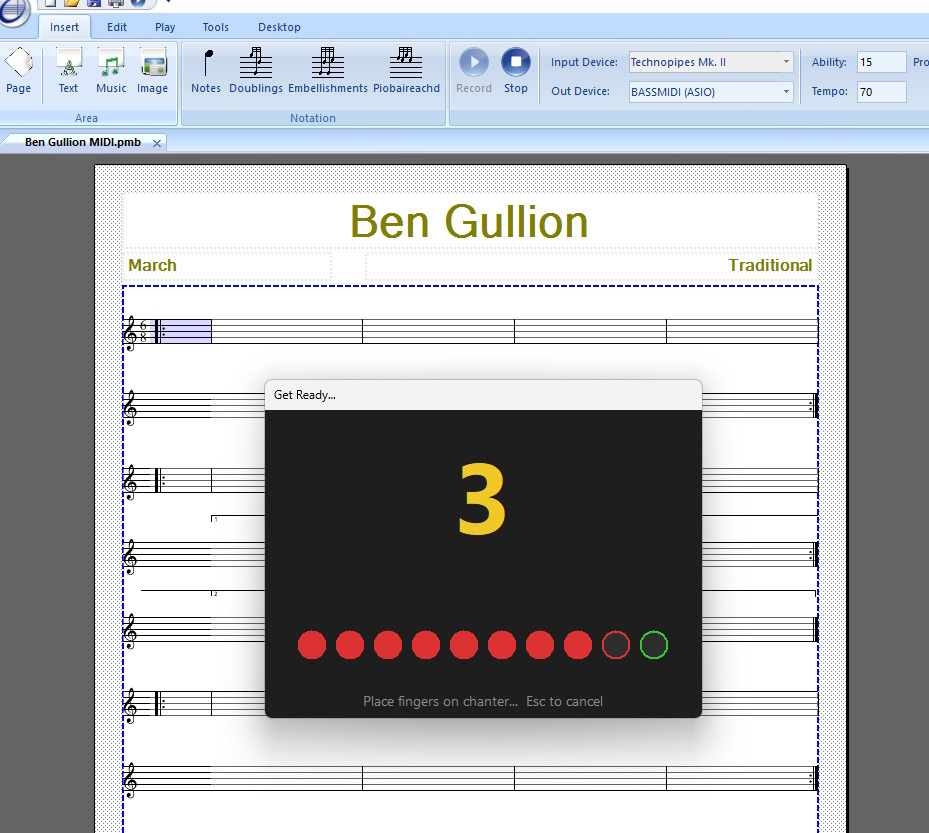This screenshot has width=929, height=833.
Task: Switch to the Desktop ribbon tab
Action: click(279, 27)
